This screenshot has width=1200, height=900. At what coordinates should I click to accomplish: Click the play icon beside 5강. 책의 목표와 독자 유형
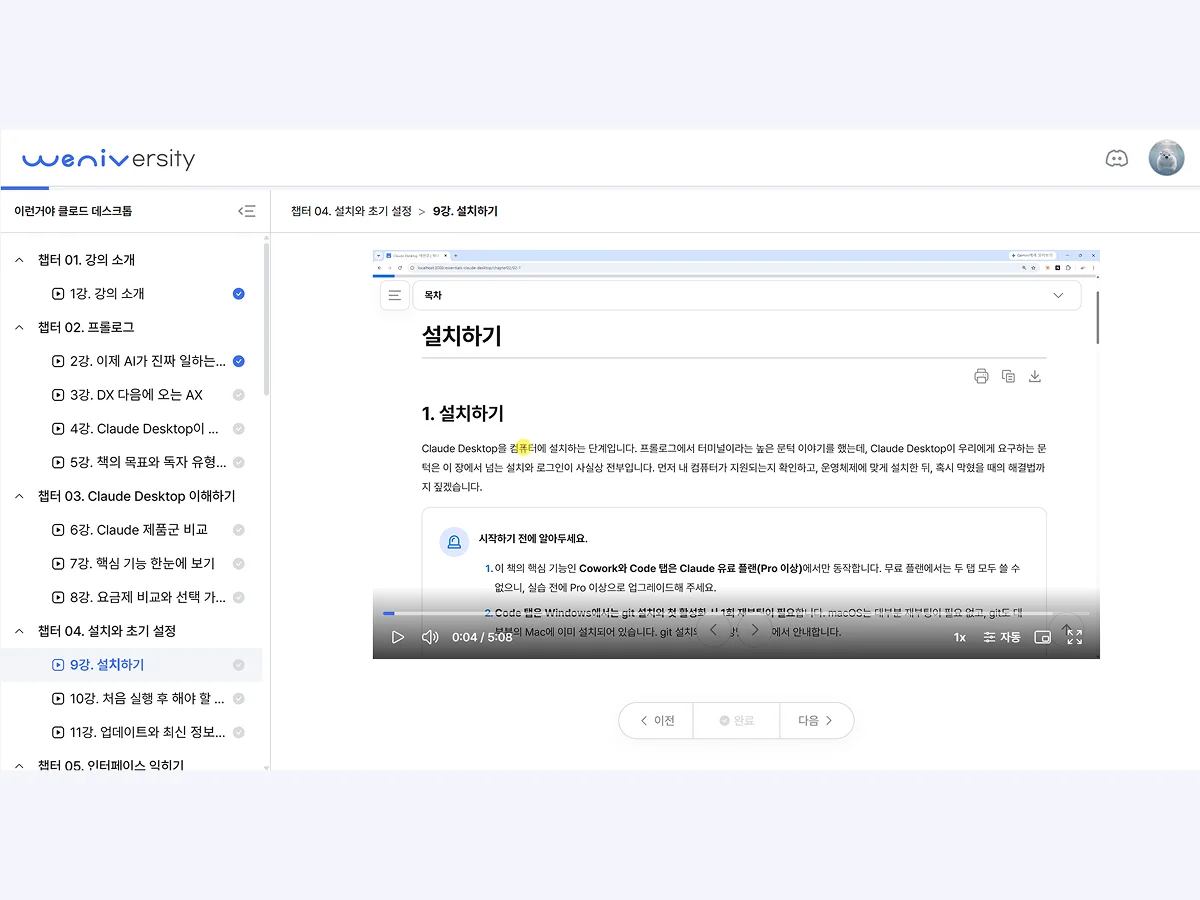coord(57,462)
